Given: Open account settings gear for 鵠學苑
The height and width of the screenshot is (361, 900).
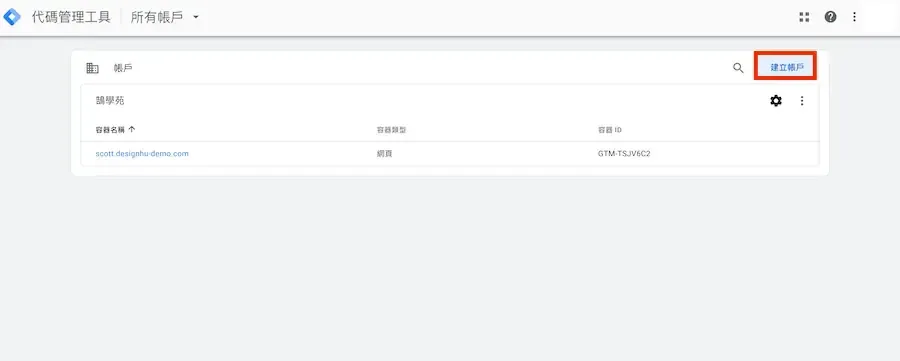Looking at the screenshot, I should point(776,101).
